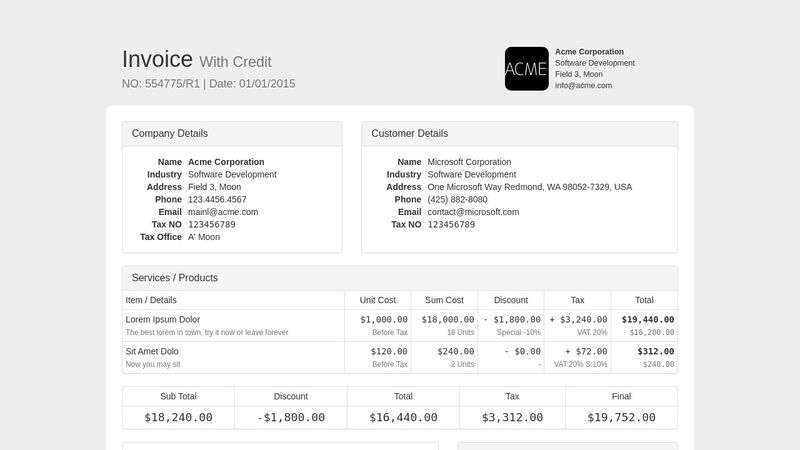Click company address Field 3, Moon in Company Details

pos(214,187)
